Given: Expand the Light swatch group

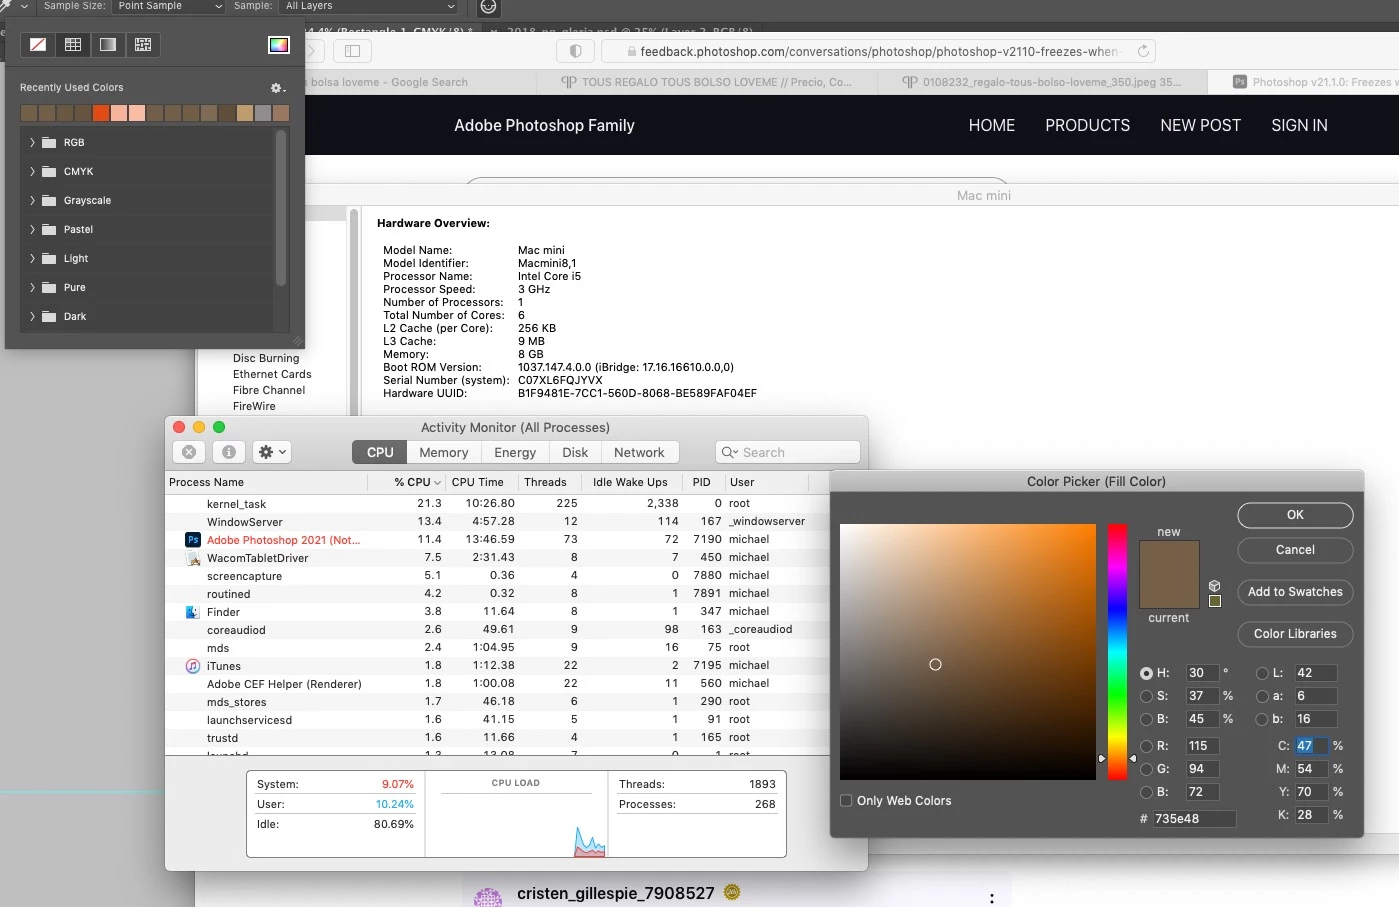Looking at the screenshot, I should tap(32, 259).
